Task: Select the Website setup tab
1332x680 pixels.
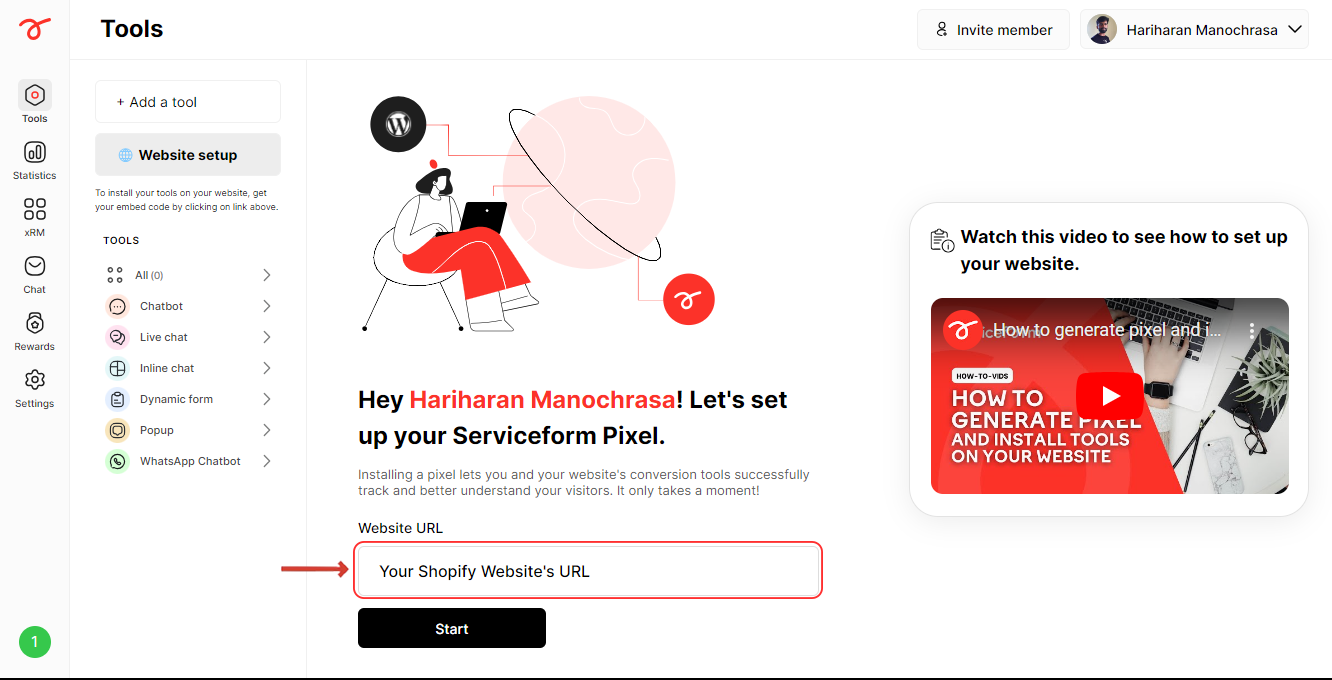Action: [x=188, y=155]
